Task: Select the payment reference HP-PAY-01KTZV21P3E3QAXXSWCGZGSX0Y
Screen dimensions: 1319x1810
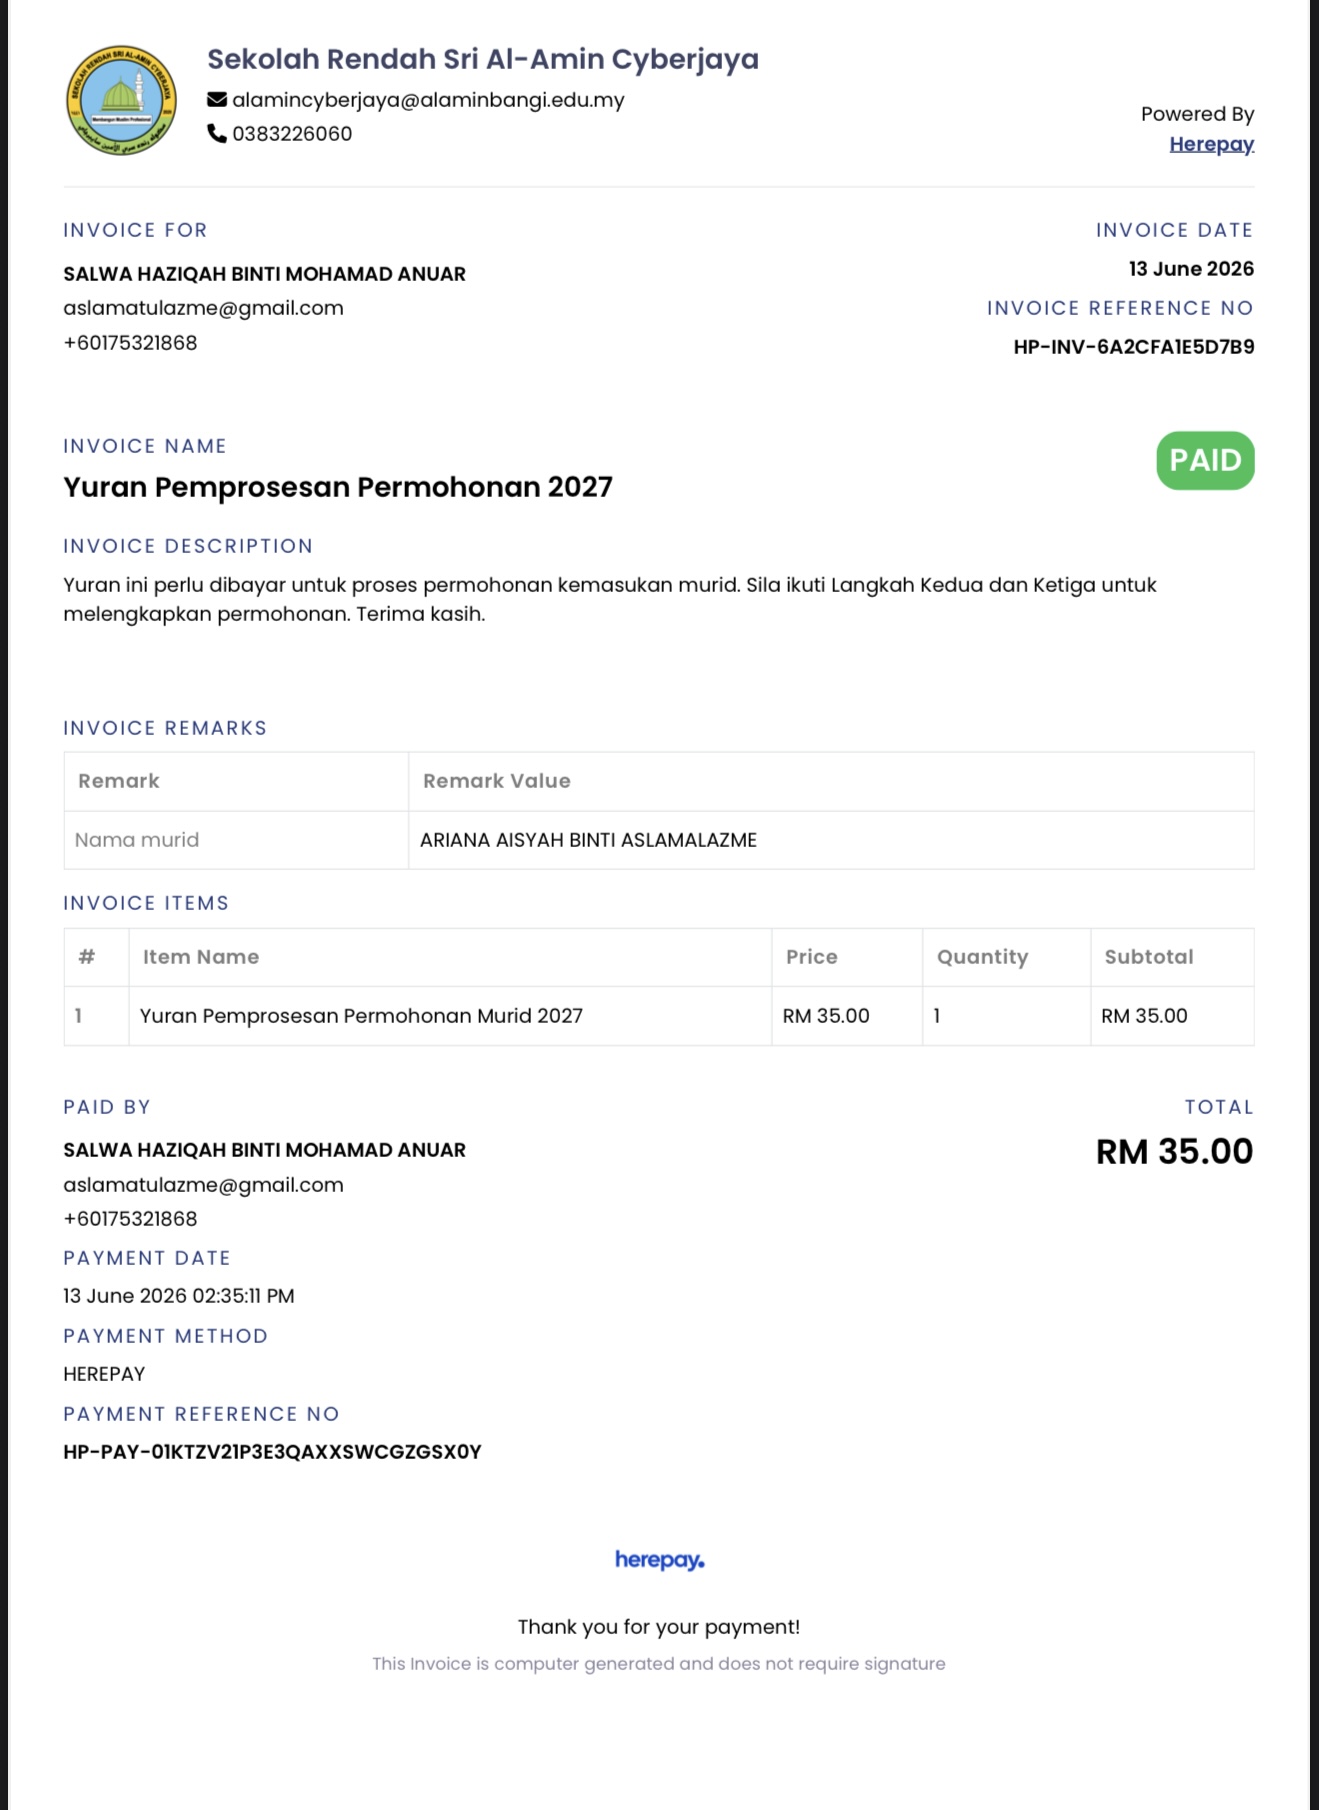Action: 272,1452
